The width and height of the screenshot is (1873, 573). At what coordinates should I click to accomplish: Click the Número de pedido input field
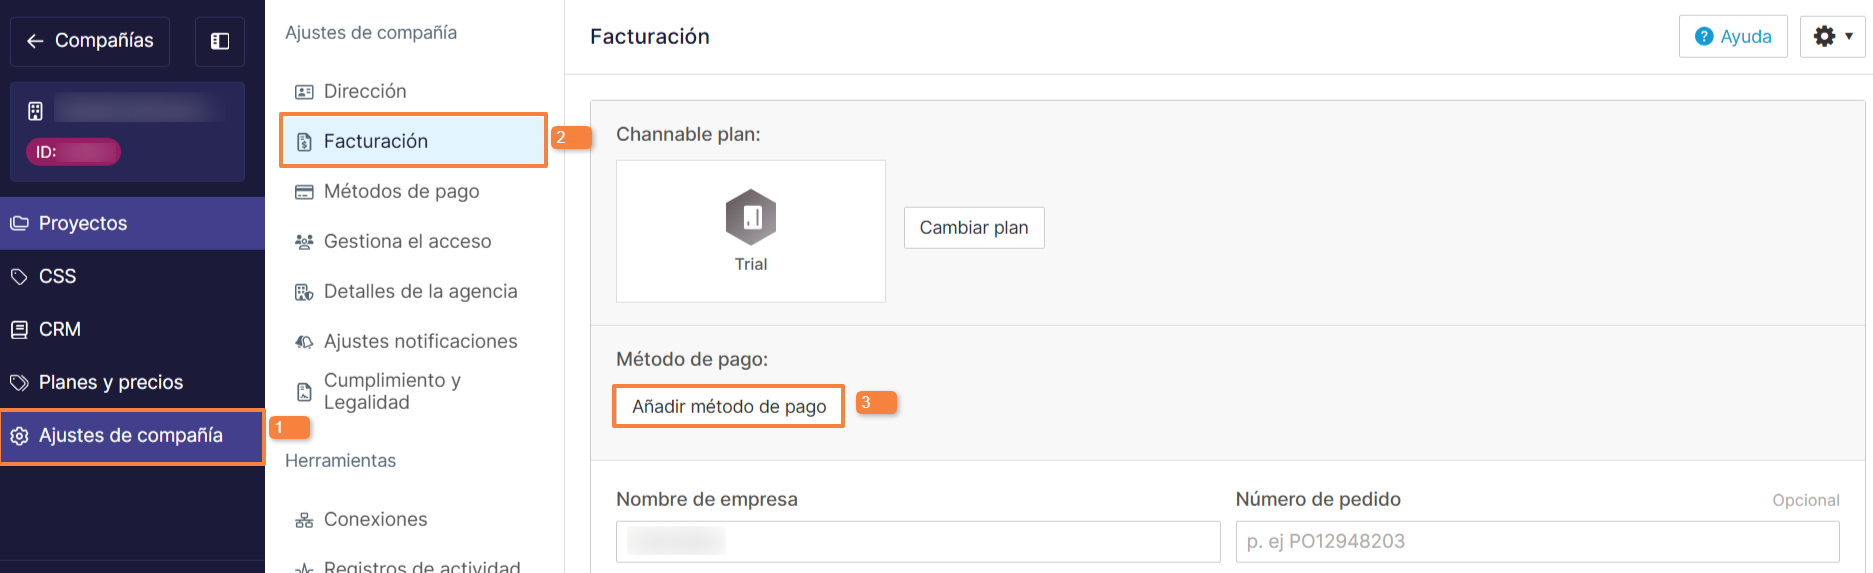tap(1537, 541)
